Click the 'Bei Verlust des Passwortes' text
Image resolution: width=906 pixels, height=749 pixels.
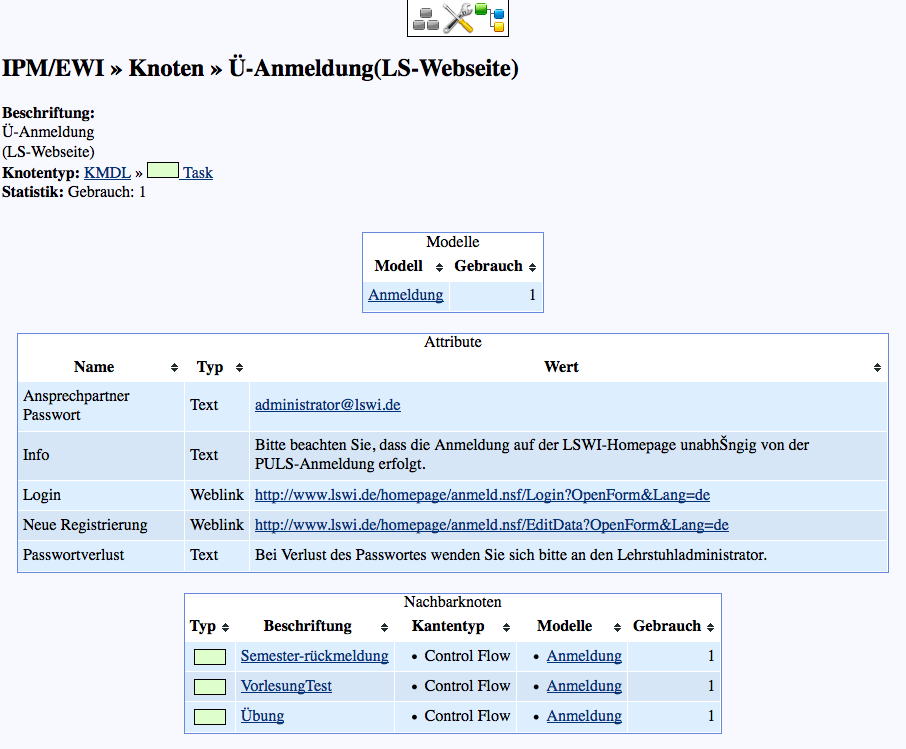(511, 555)
